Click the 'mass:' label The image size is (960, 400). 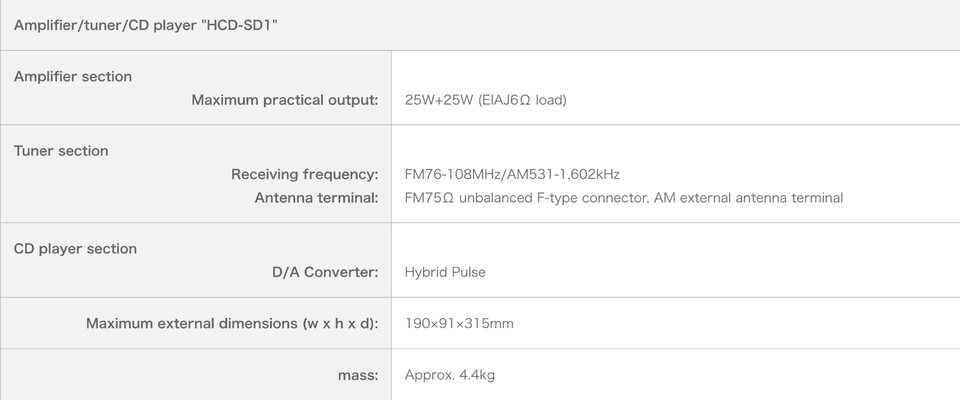[358, 375]
